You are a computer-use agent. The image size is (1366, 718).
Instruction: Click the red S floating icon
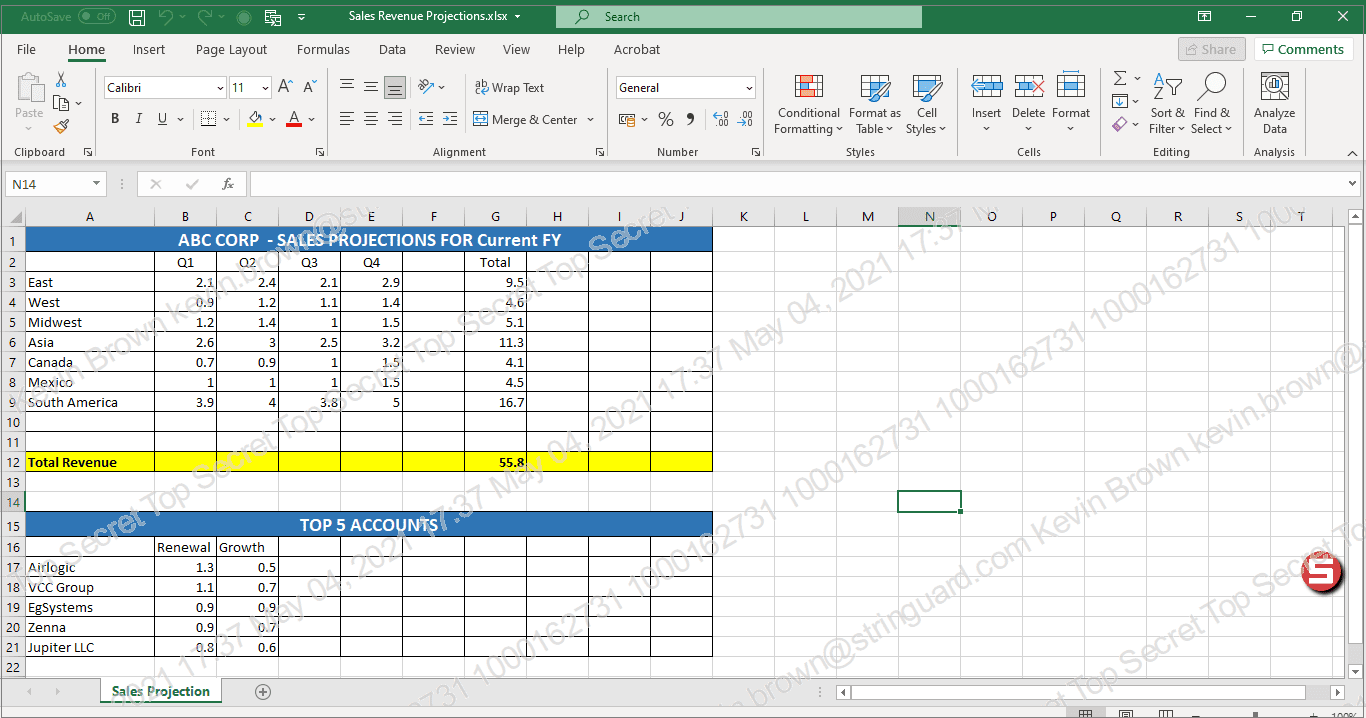click(1323, 573)
